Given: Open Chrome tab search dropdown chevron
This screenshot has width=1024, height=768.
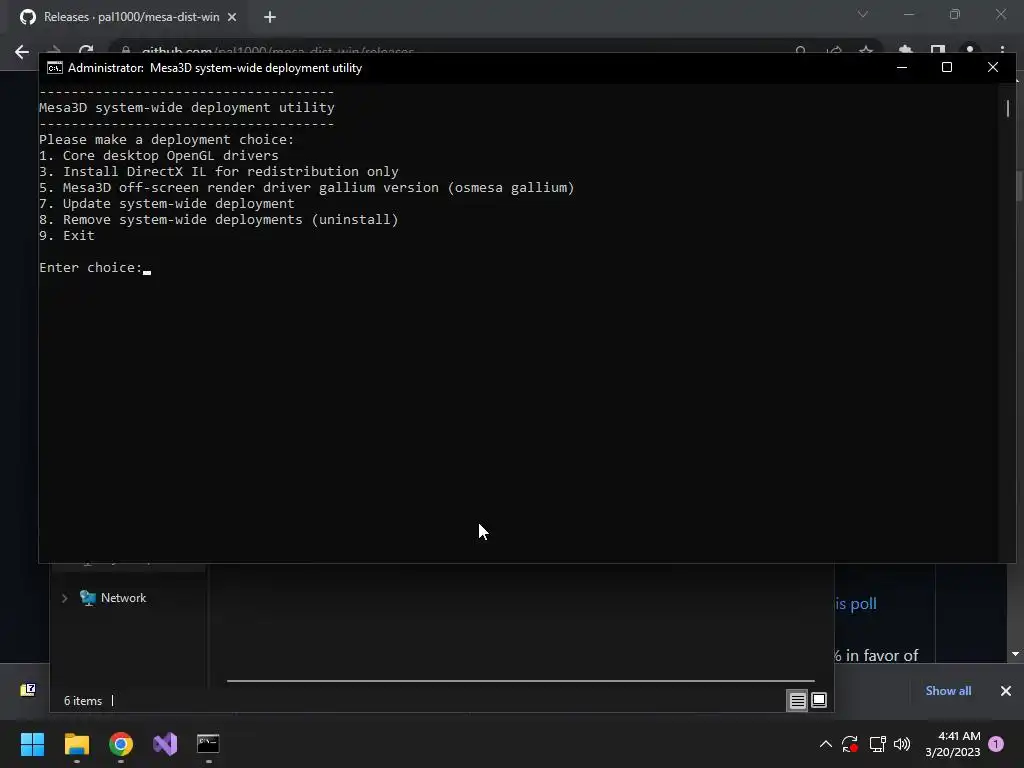Looking at the screenshot, I should (863, 14).
